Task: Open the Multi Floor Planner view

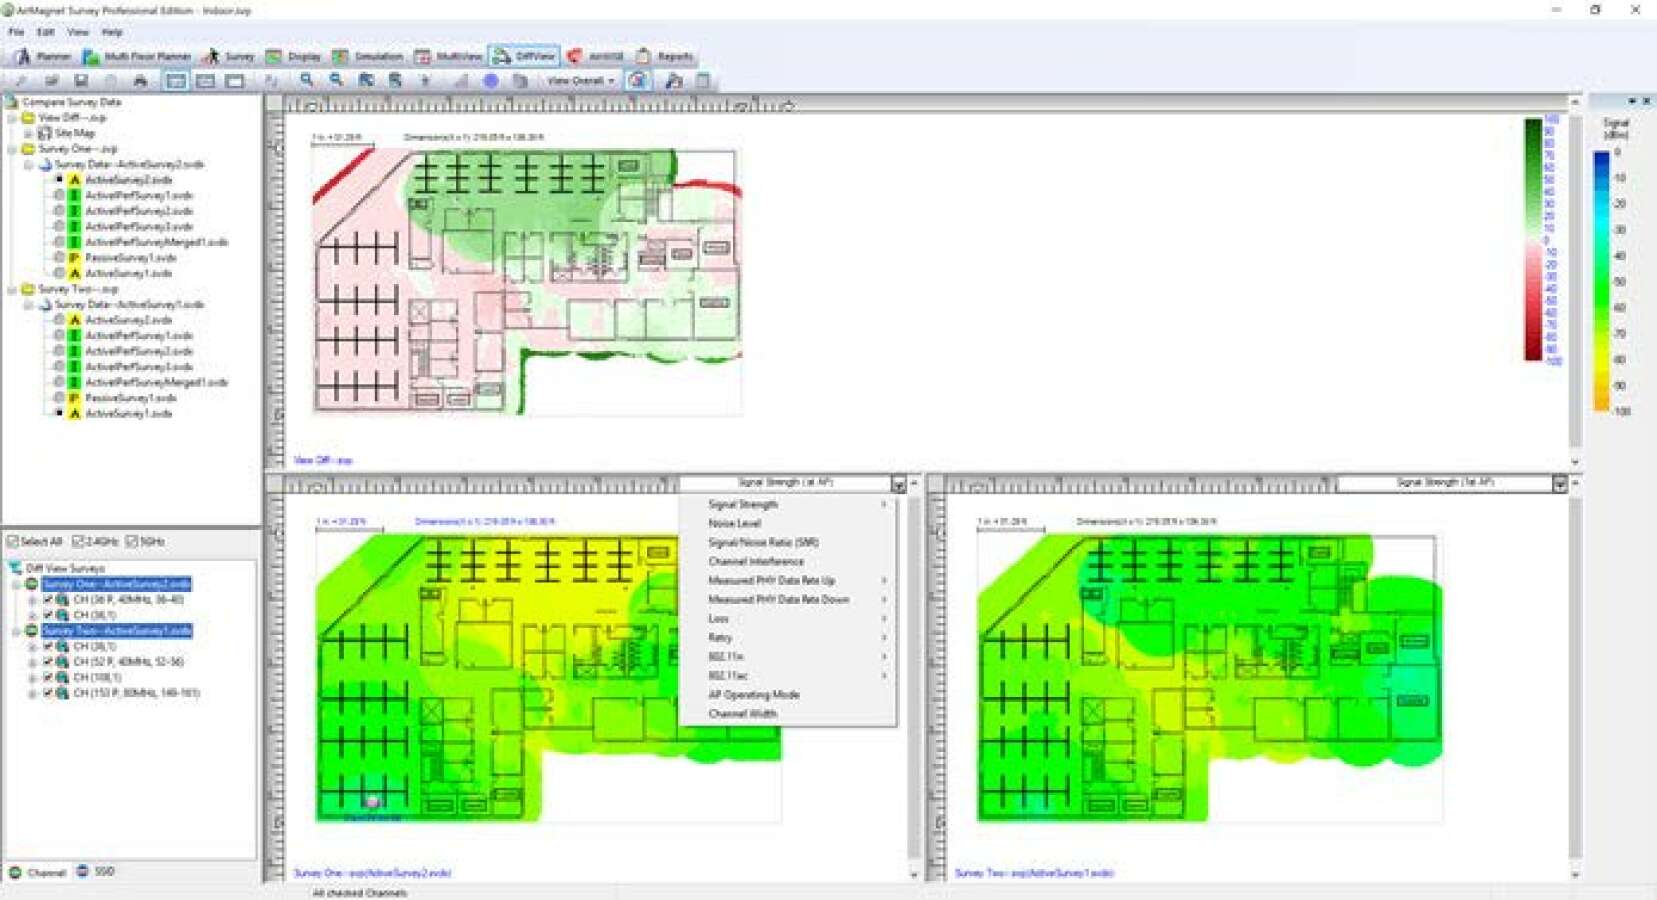Action: point(137,57)
